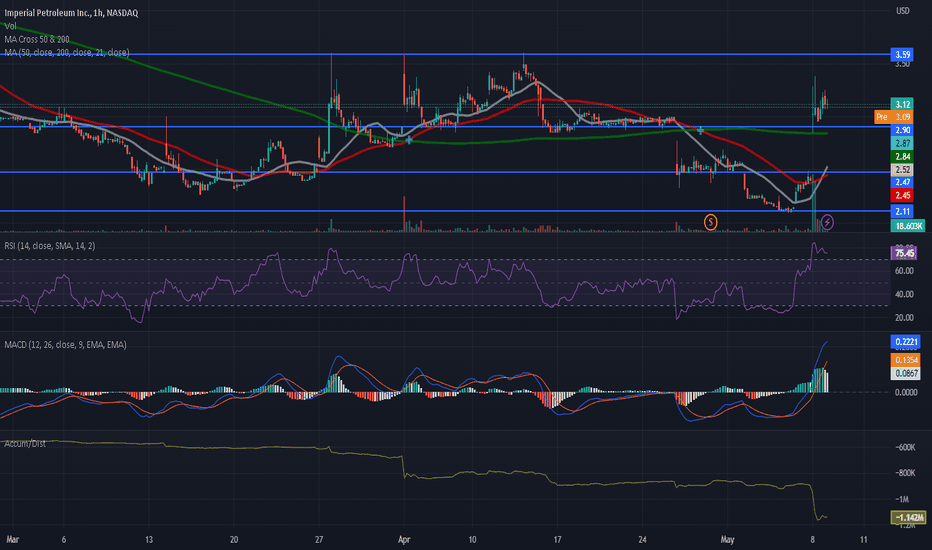The image size is (932, 550).
Task: Click the 0.0867 histogram value label
Action: click(905, 373)
